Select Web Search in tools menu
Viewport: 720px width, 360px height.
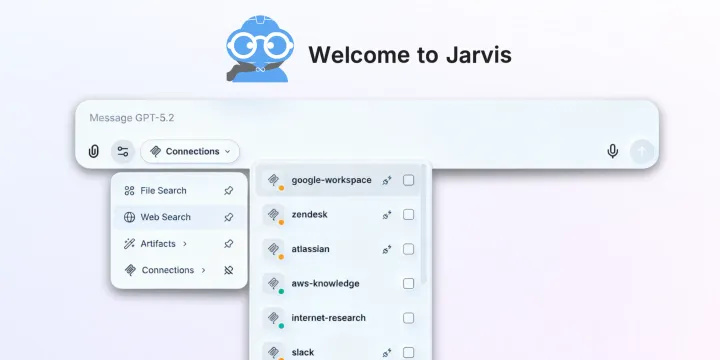(x=179, y=217)
